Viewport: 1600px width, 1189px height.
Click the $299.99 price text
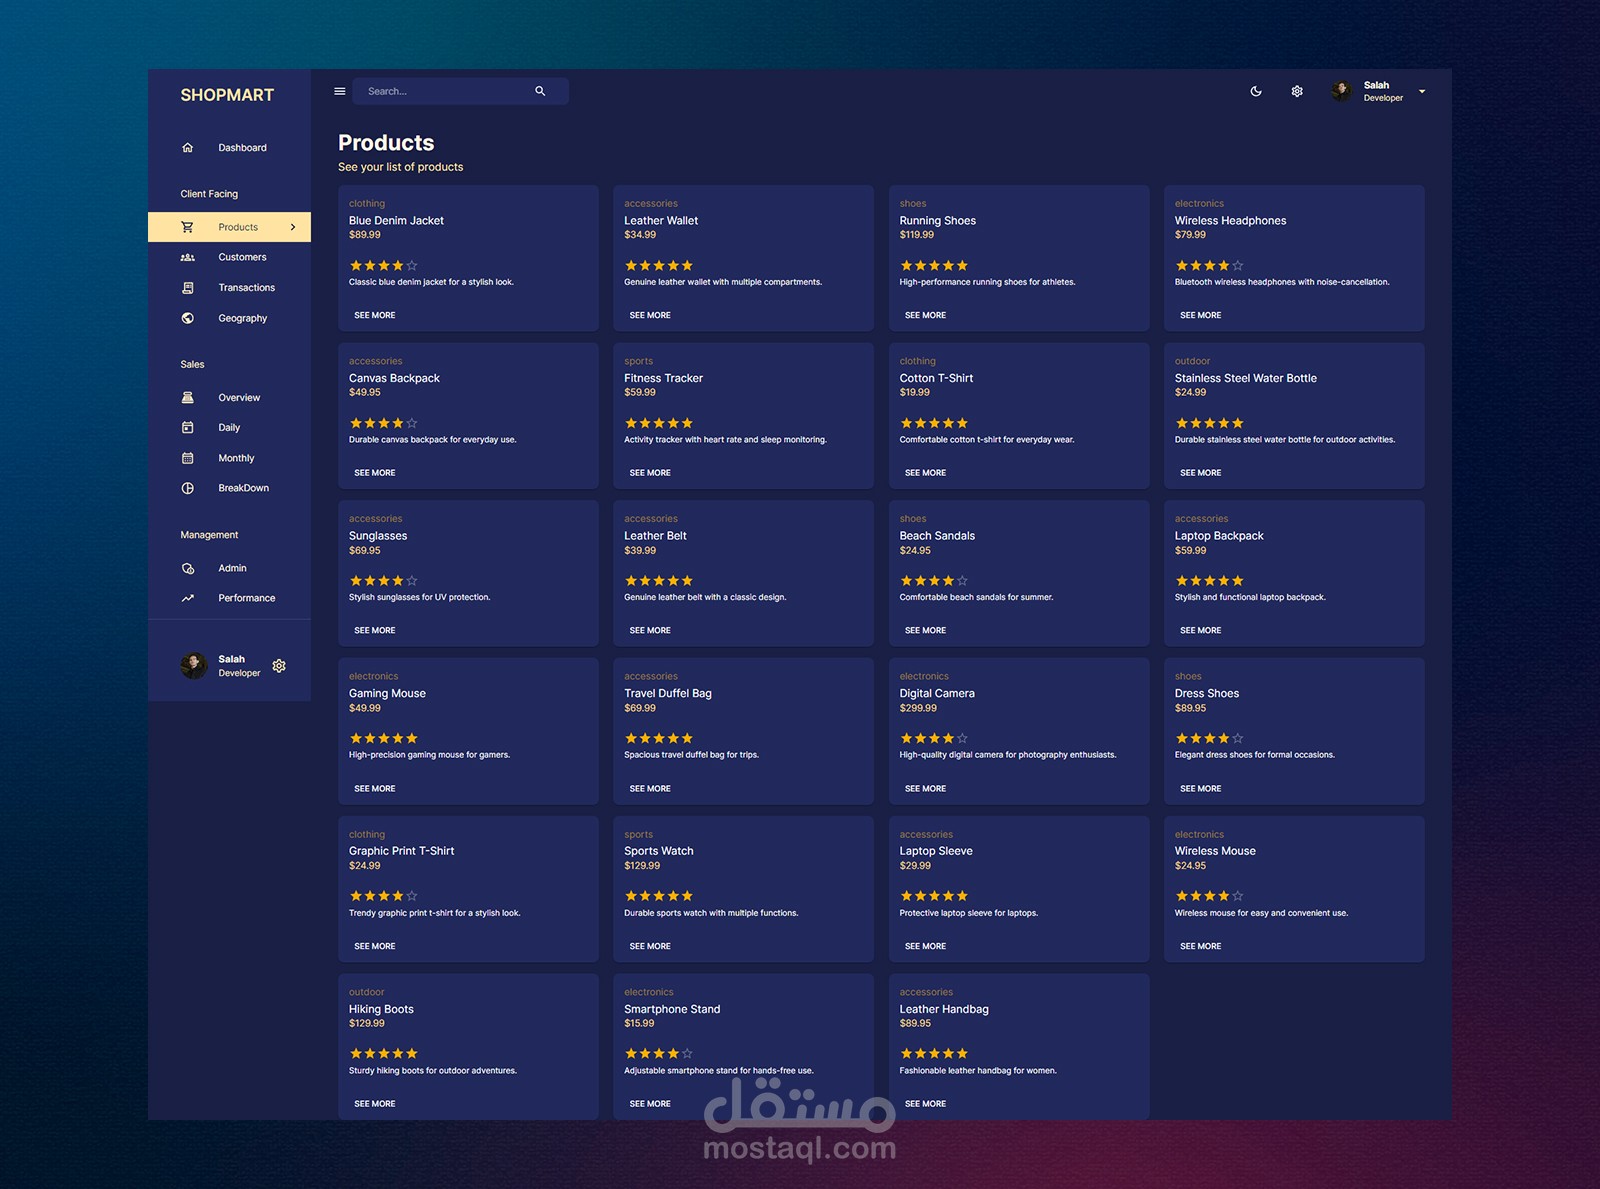(918, 708)
